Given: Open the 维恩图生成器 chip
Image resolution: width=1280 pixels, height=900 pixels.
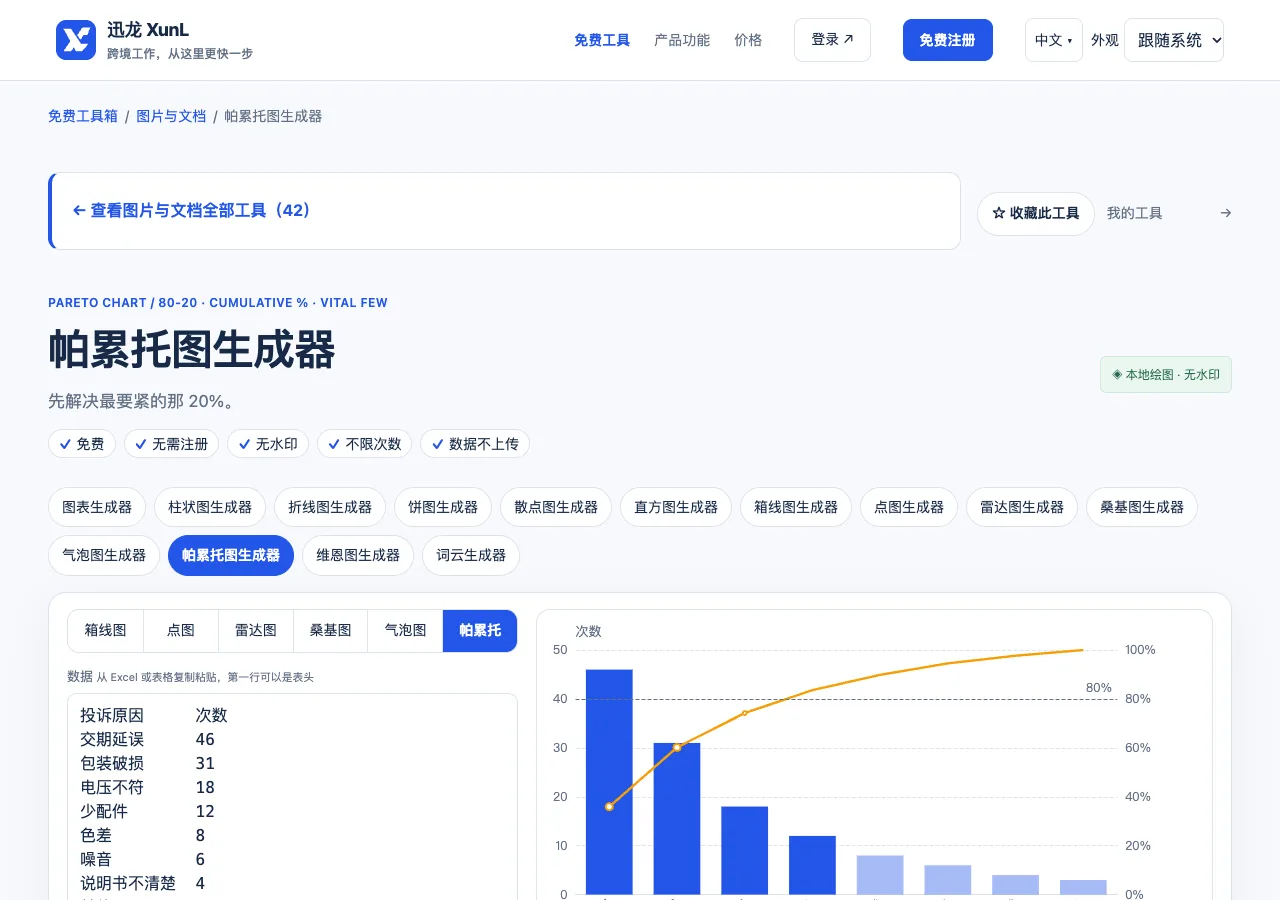Looking at the screenshot, I should [358, 555].
